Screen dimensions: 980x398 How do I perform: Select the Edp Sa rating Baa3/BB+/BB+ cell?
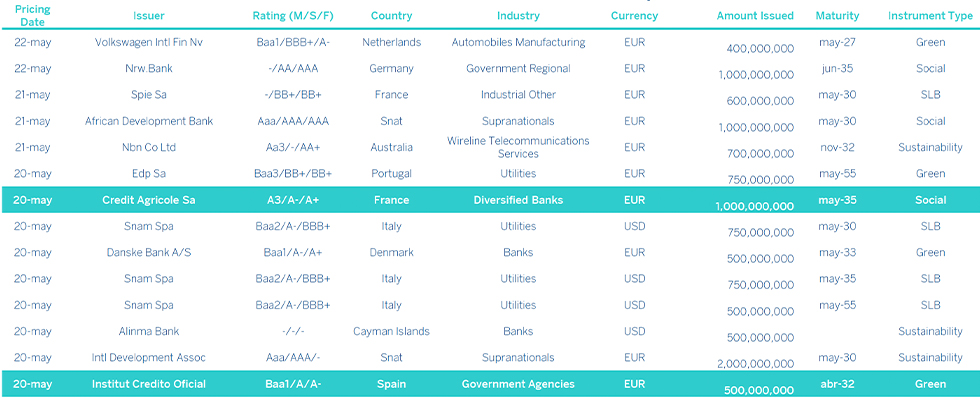(x=293, y=174)
